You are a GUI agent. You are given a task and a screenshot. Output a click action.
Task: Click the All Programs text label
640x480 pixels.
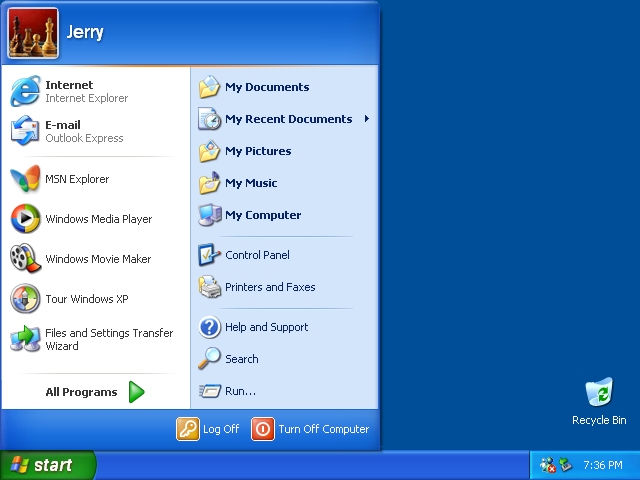click(x=81, y=392)
